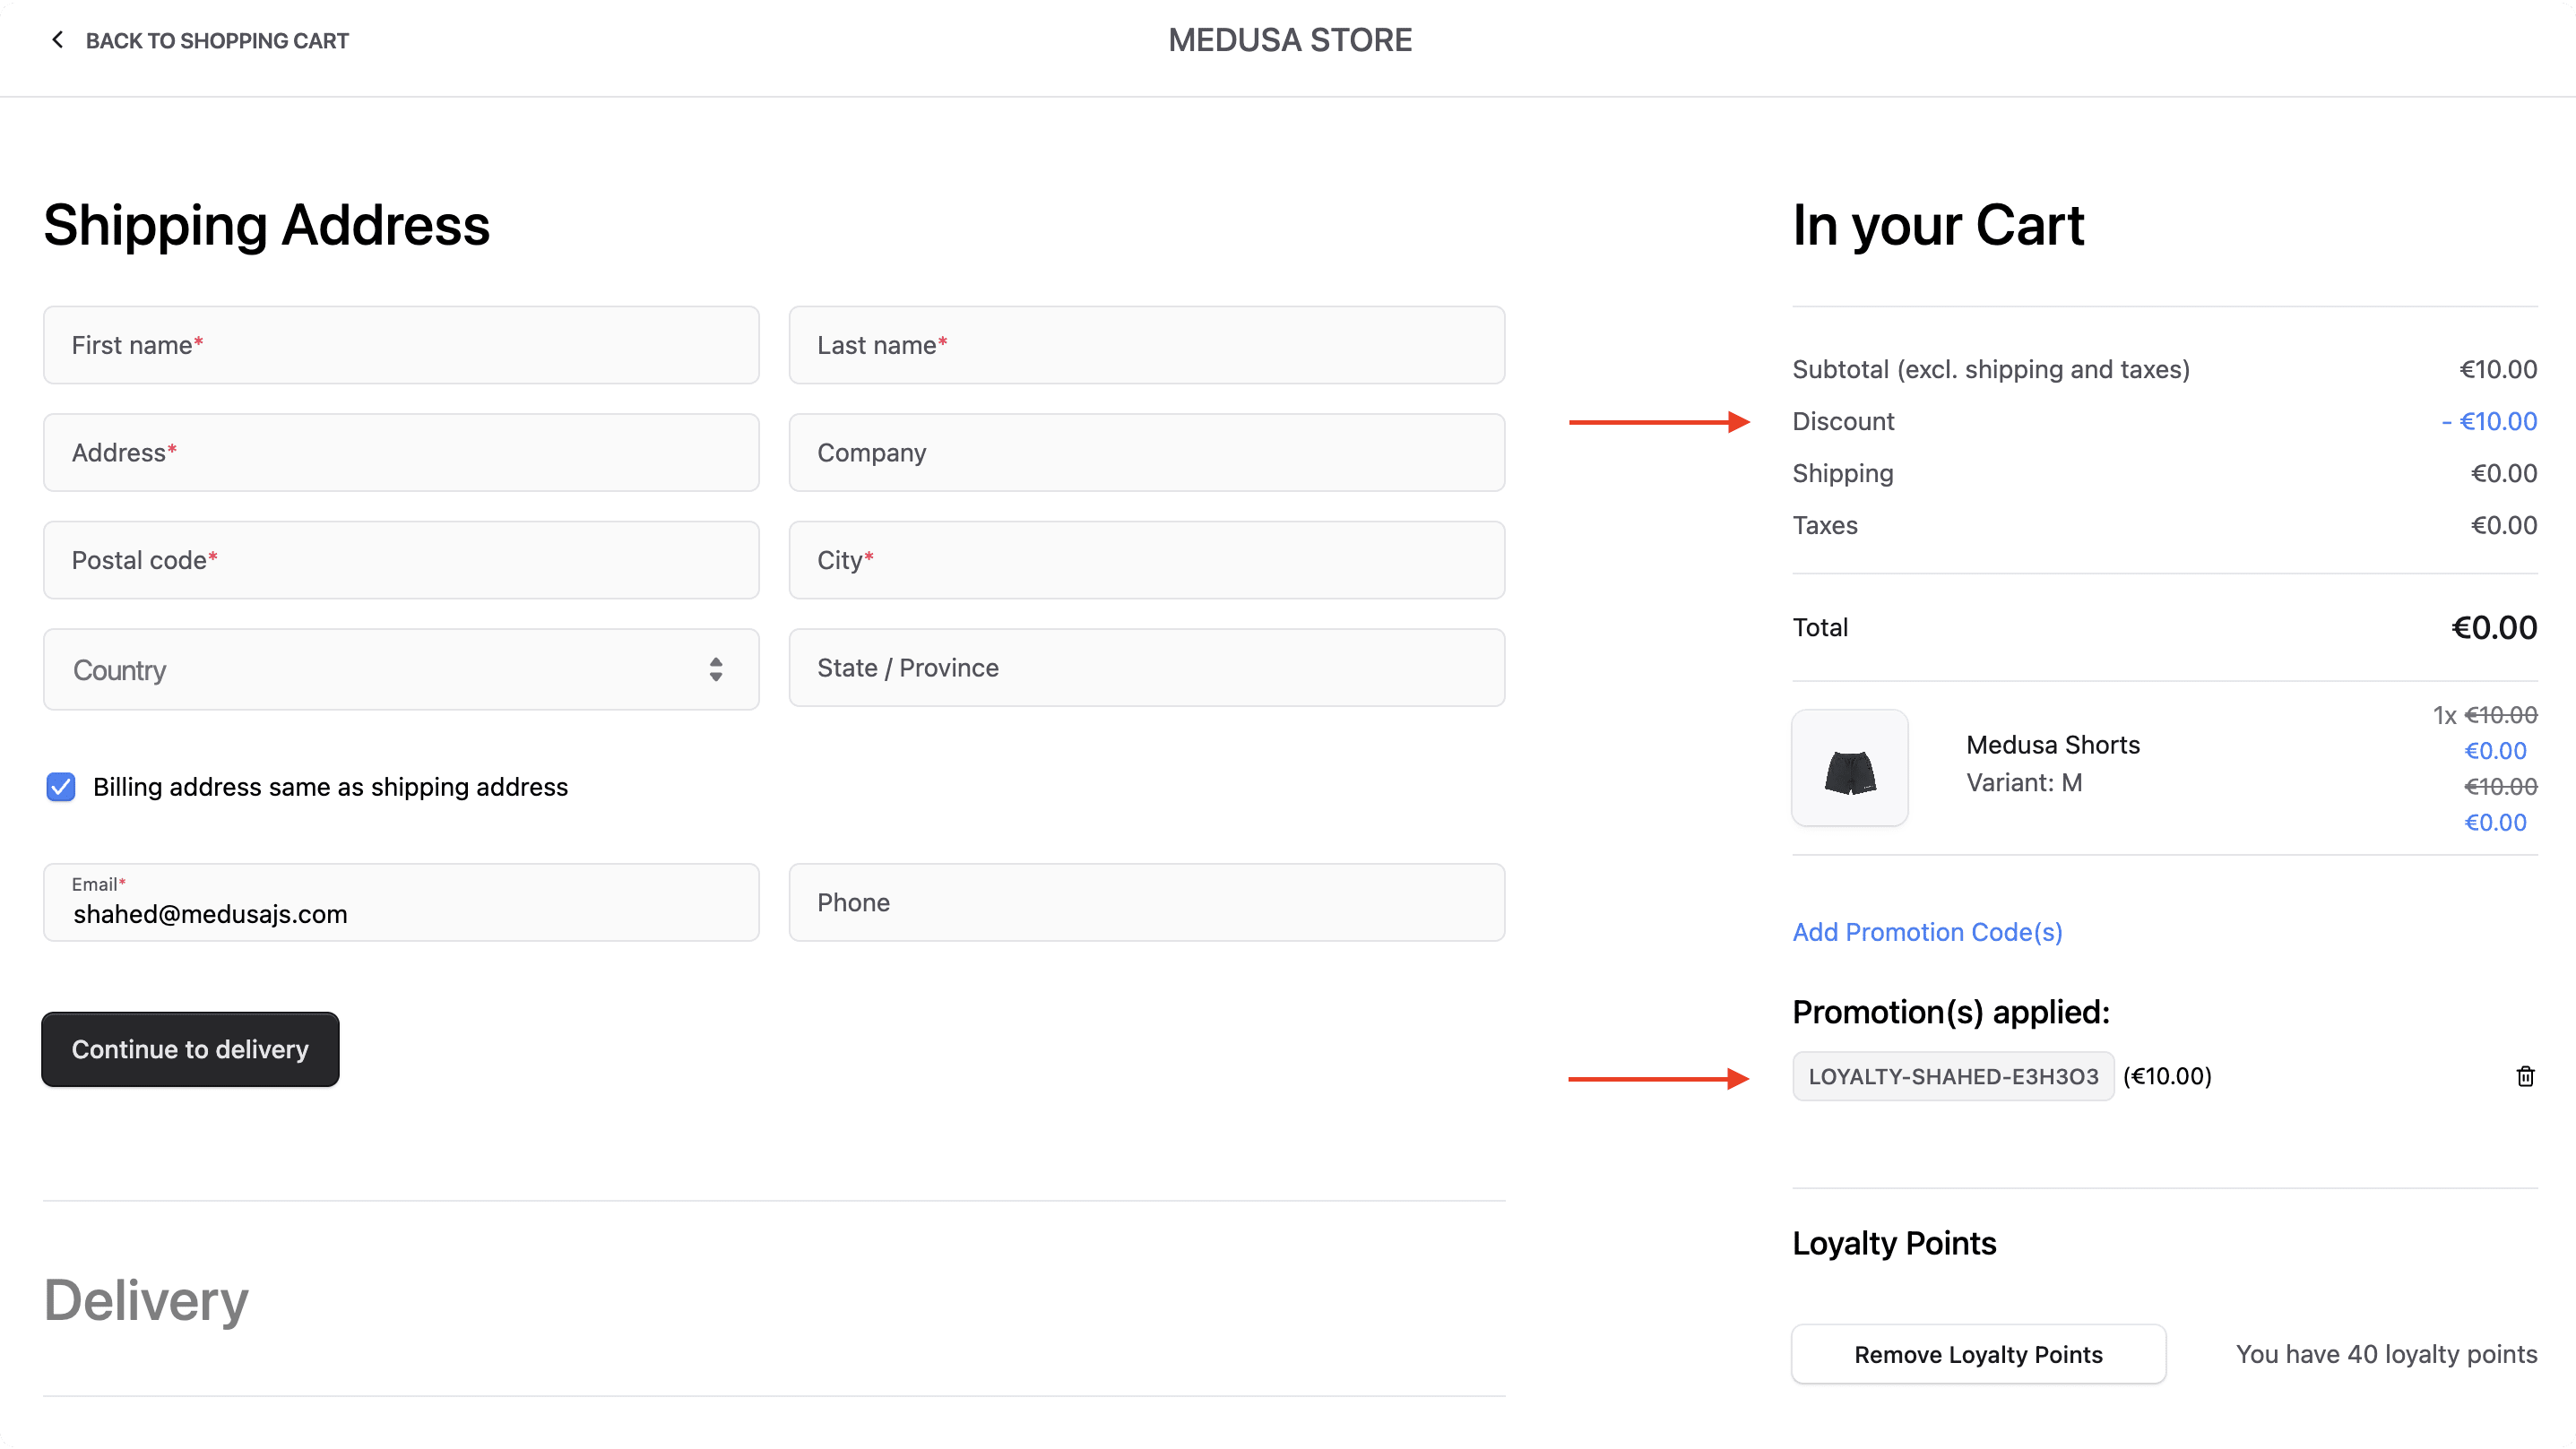Select the Delivery section heading
The width and height of the screenshot is (2576, 1449).
[145, 1300]
